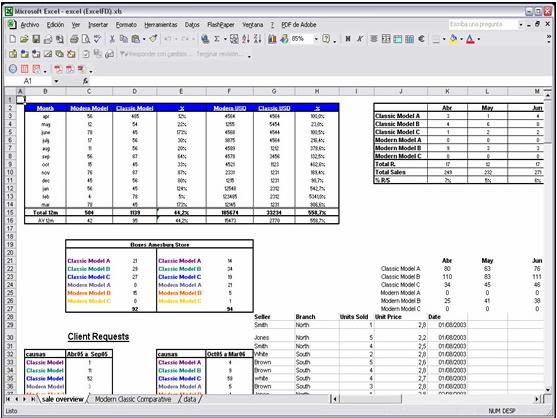
Task: Activate the Format Painter brush
Action: [153, 39]
